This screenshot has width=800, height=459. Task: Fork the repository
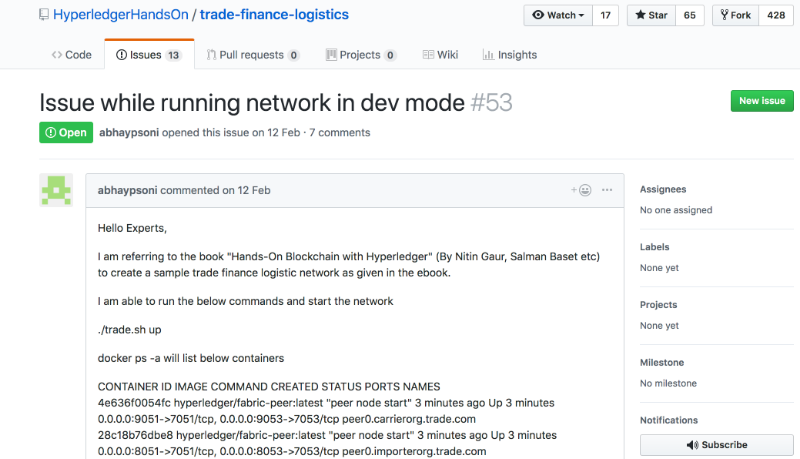[x=735, y=15]
